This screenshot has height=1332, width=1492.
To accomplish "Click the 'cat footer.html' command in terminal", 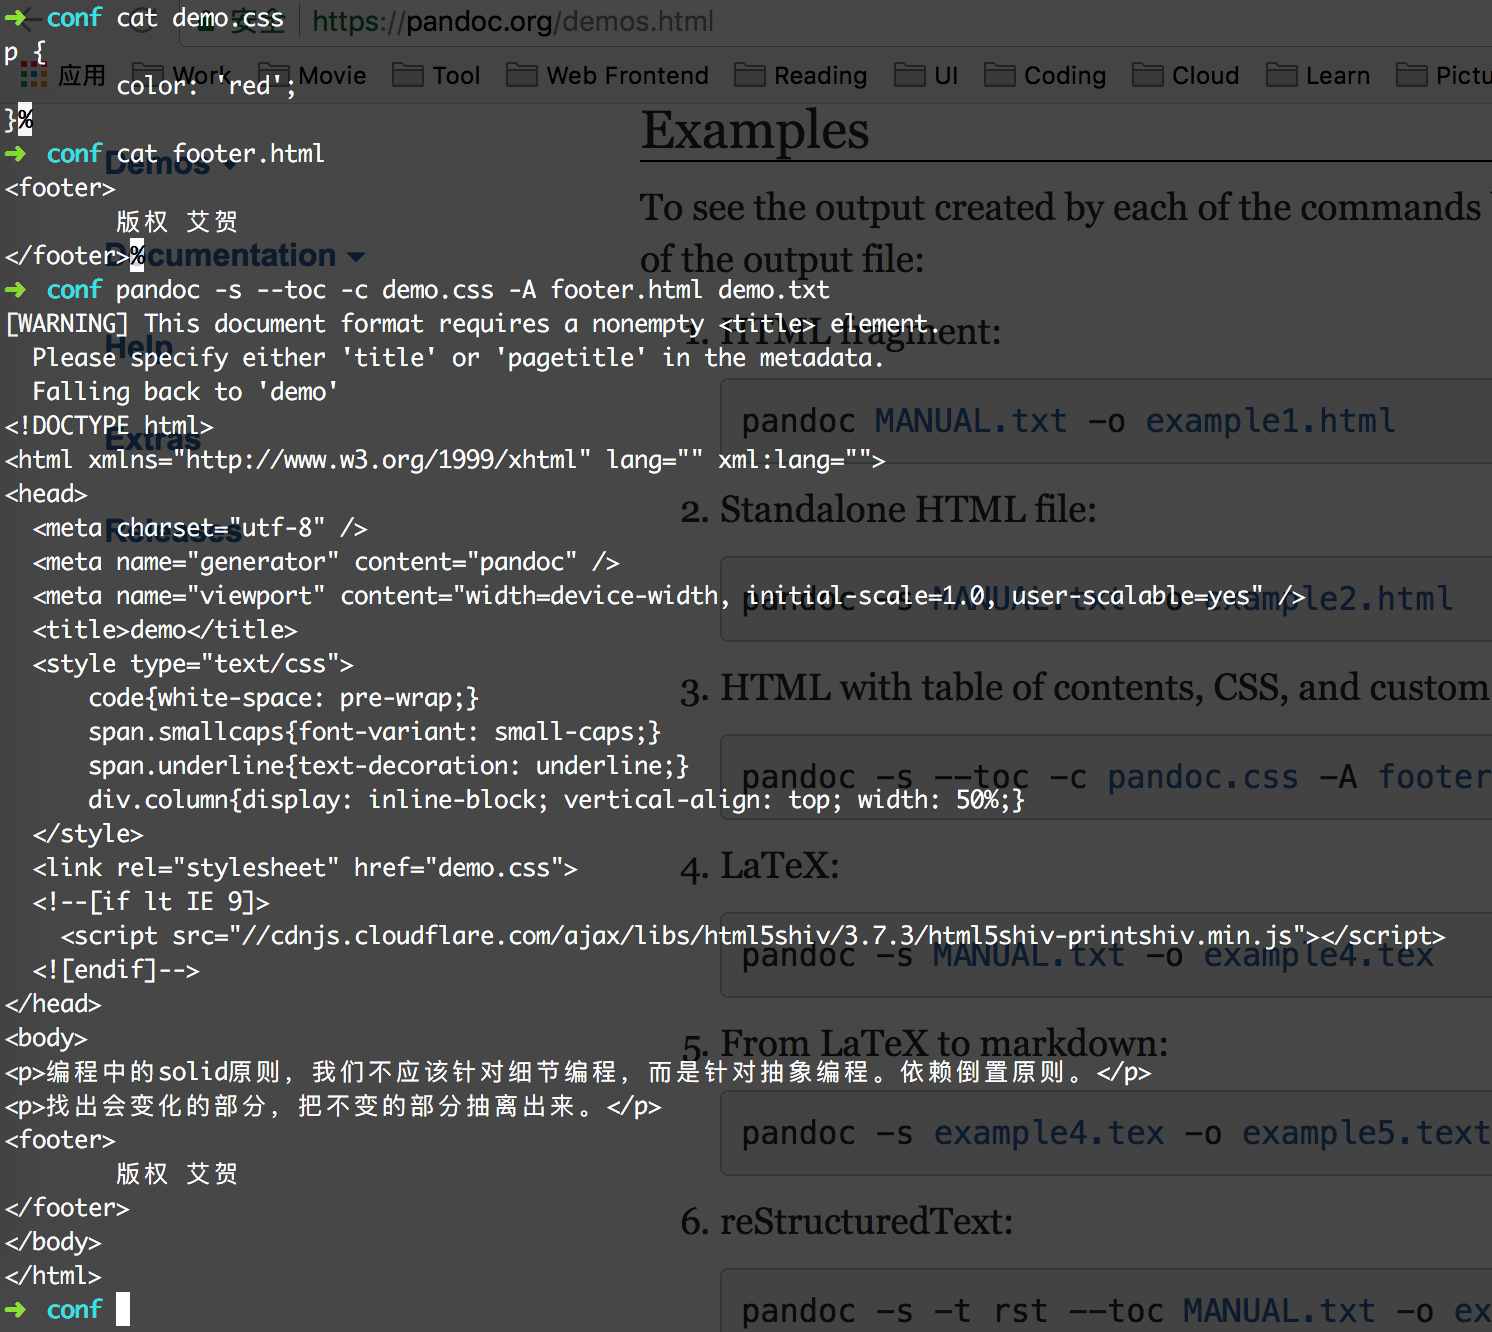I will pos(220,154).
